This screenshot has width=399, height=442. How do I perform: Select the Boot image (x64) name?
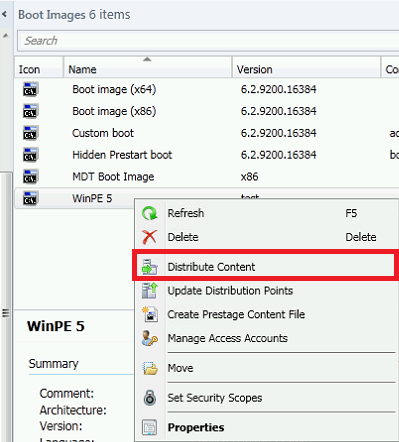point(114,89)
